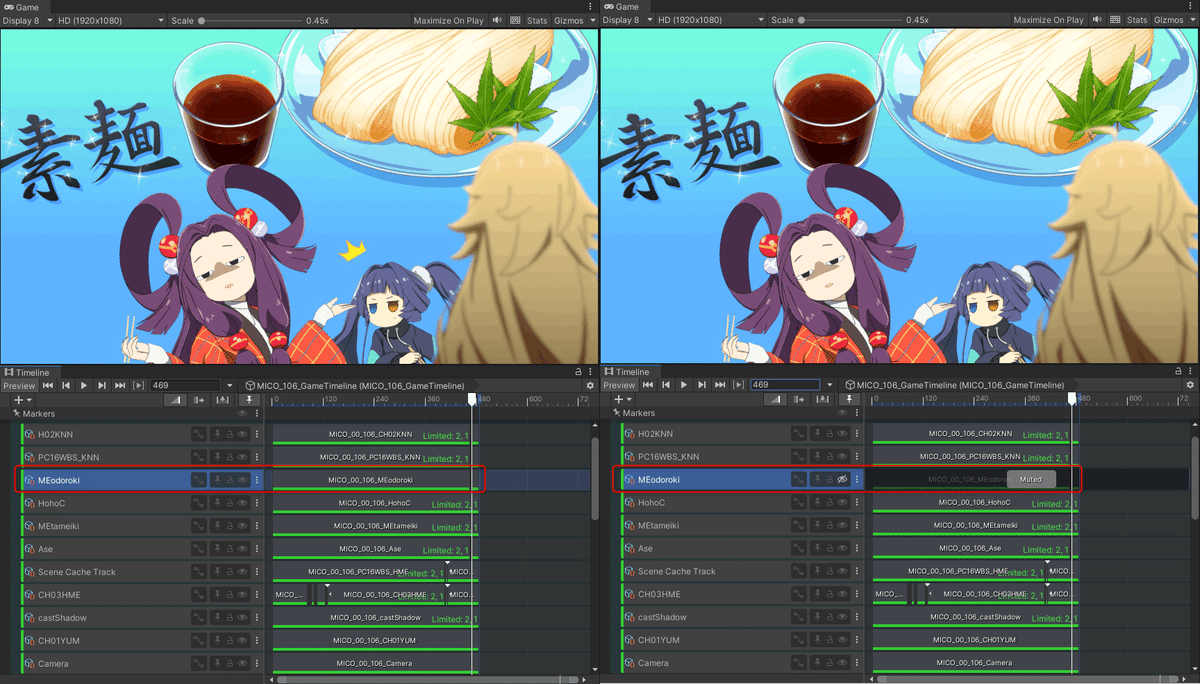Go to start in right Timeline
1200x684 pixels.
(648, 385)
